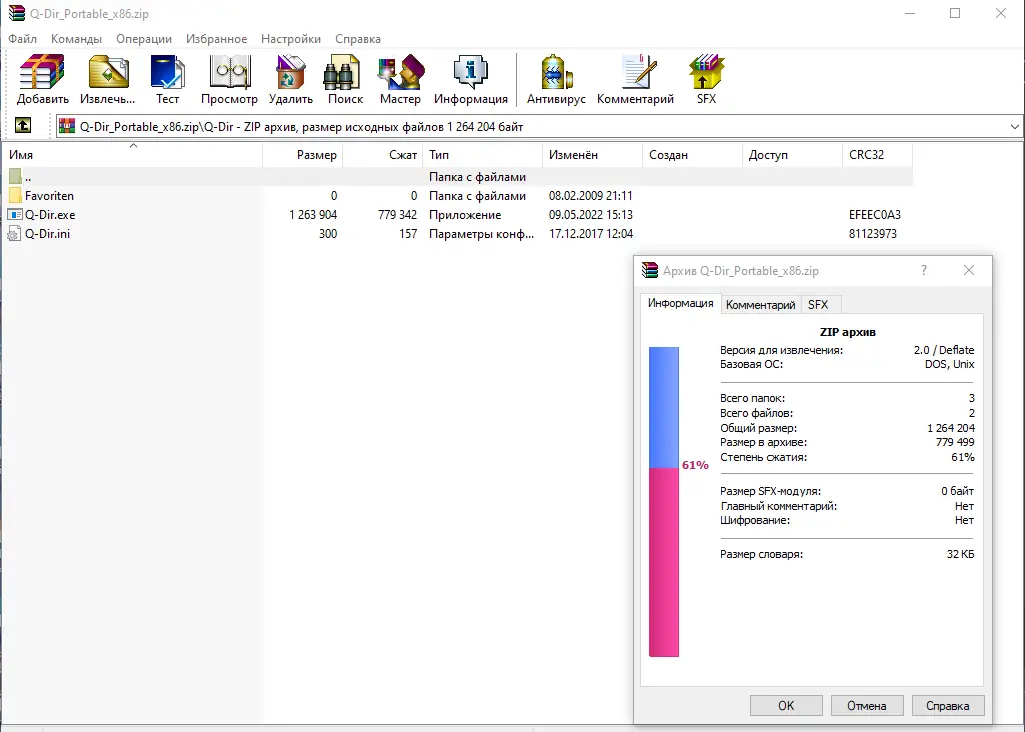
Task: Select the Q-Dir.exe file name
Action: (x=50, y=214)
